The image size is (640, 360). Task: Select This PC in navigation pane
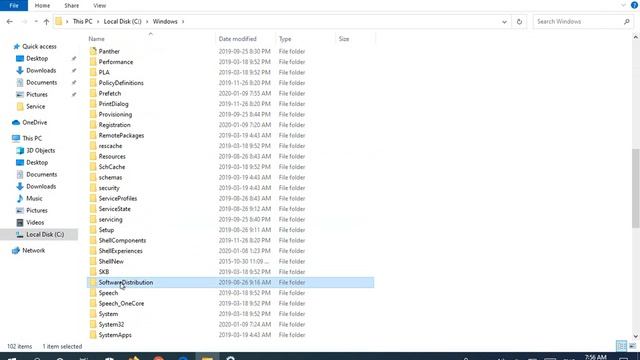(x=32, y=138)
